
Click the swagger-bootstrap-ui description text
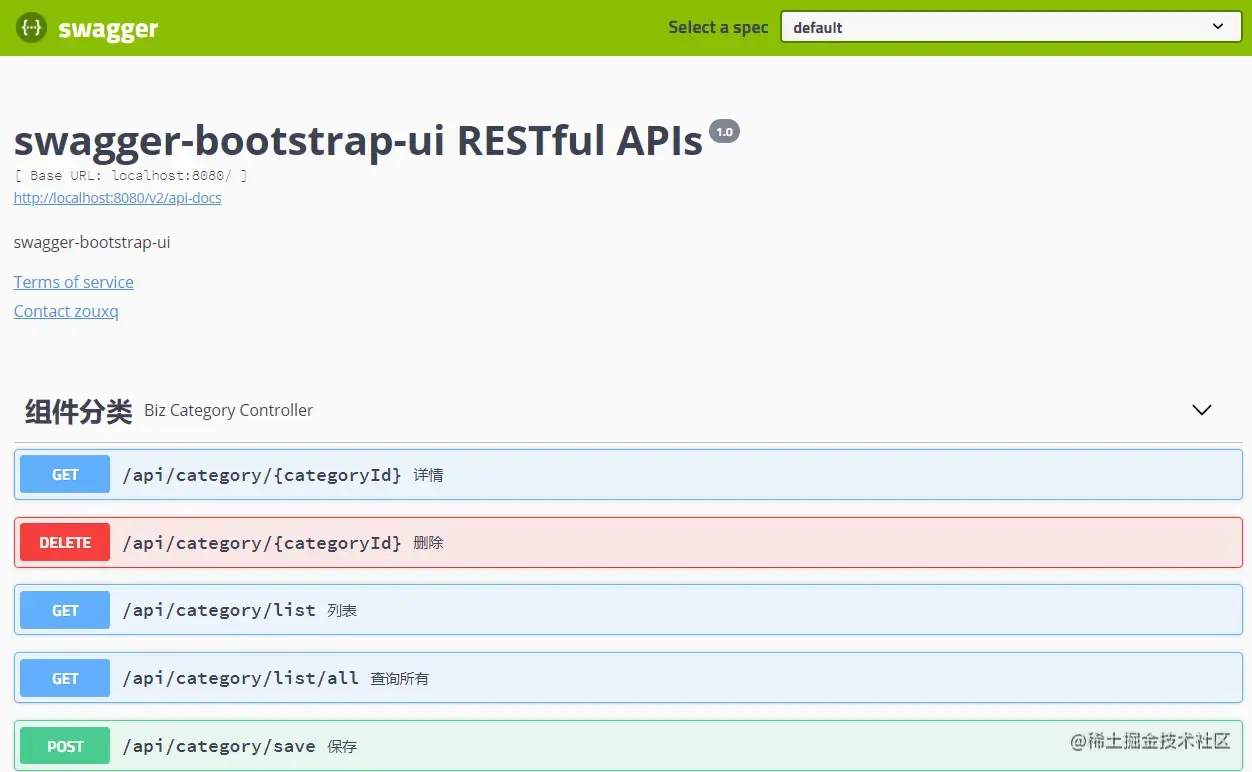(92, 242)
